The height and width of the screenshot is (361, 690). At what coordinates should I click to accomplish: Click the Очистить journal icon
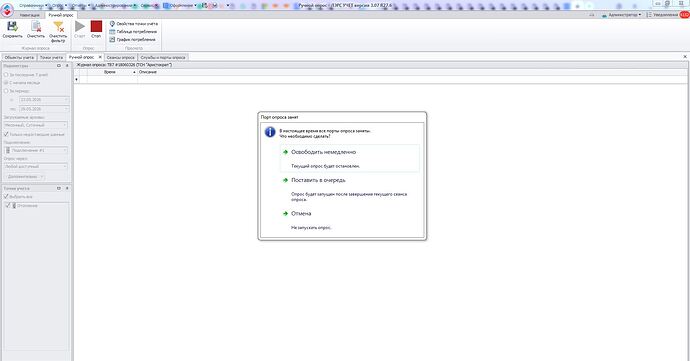point(36,27)
